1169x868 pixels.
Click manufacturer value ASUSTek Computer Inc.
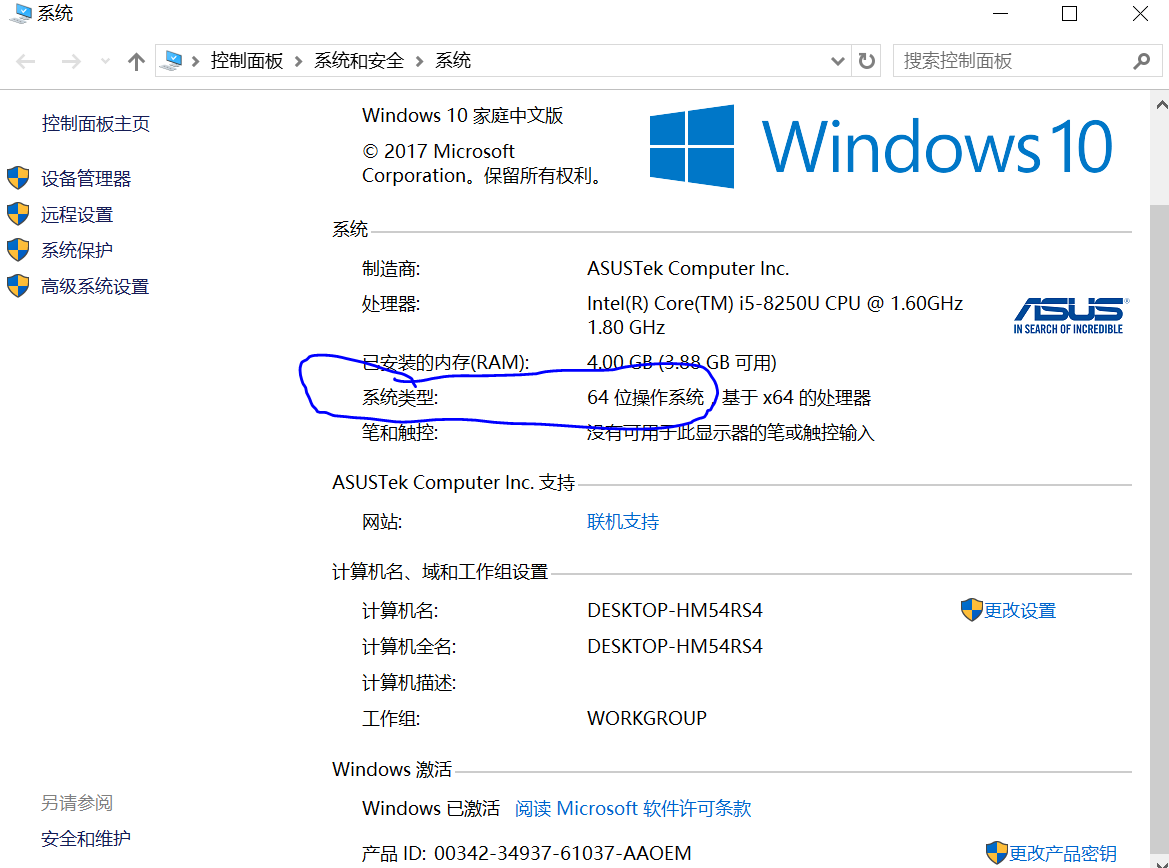[x=687, y=268]
